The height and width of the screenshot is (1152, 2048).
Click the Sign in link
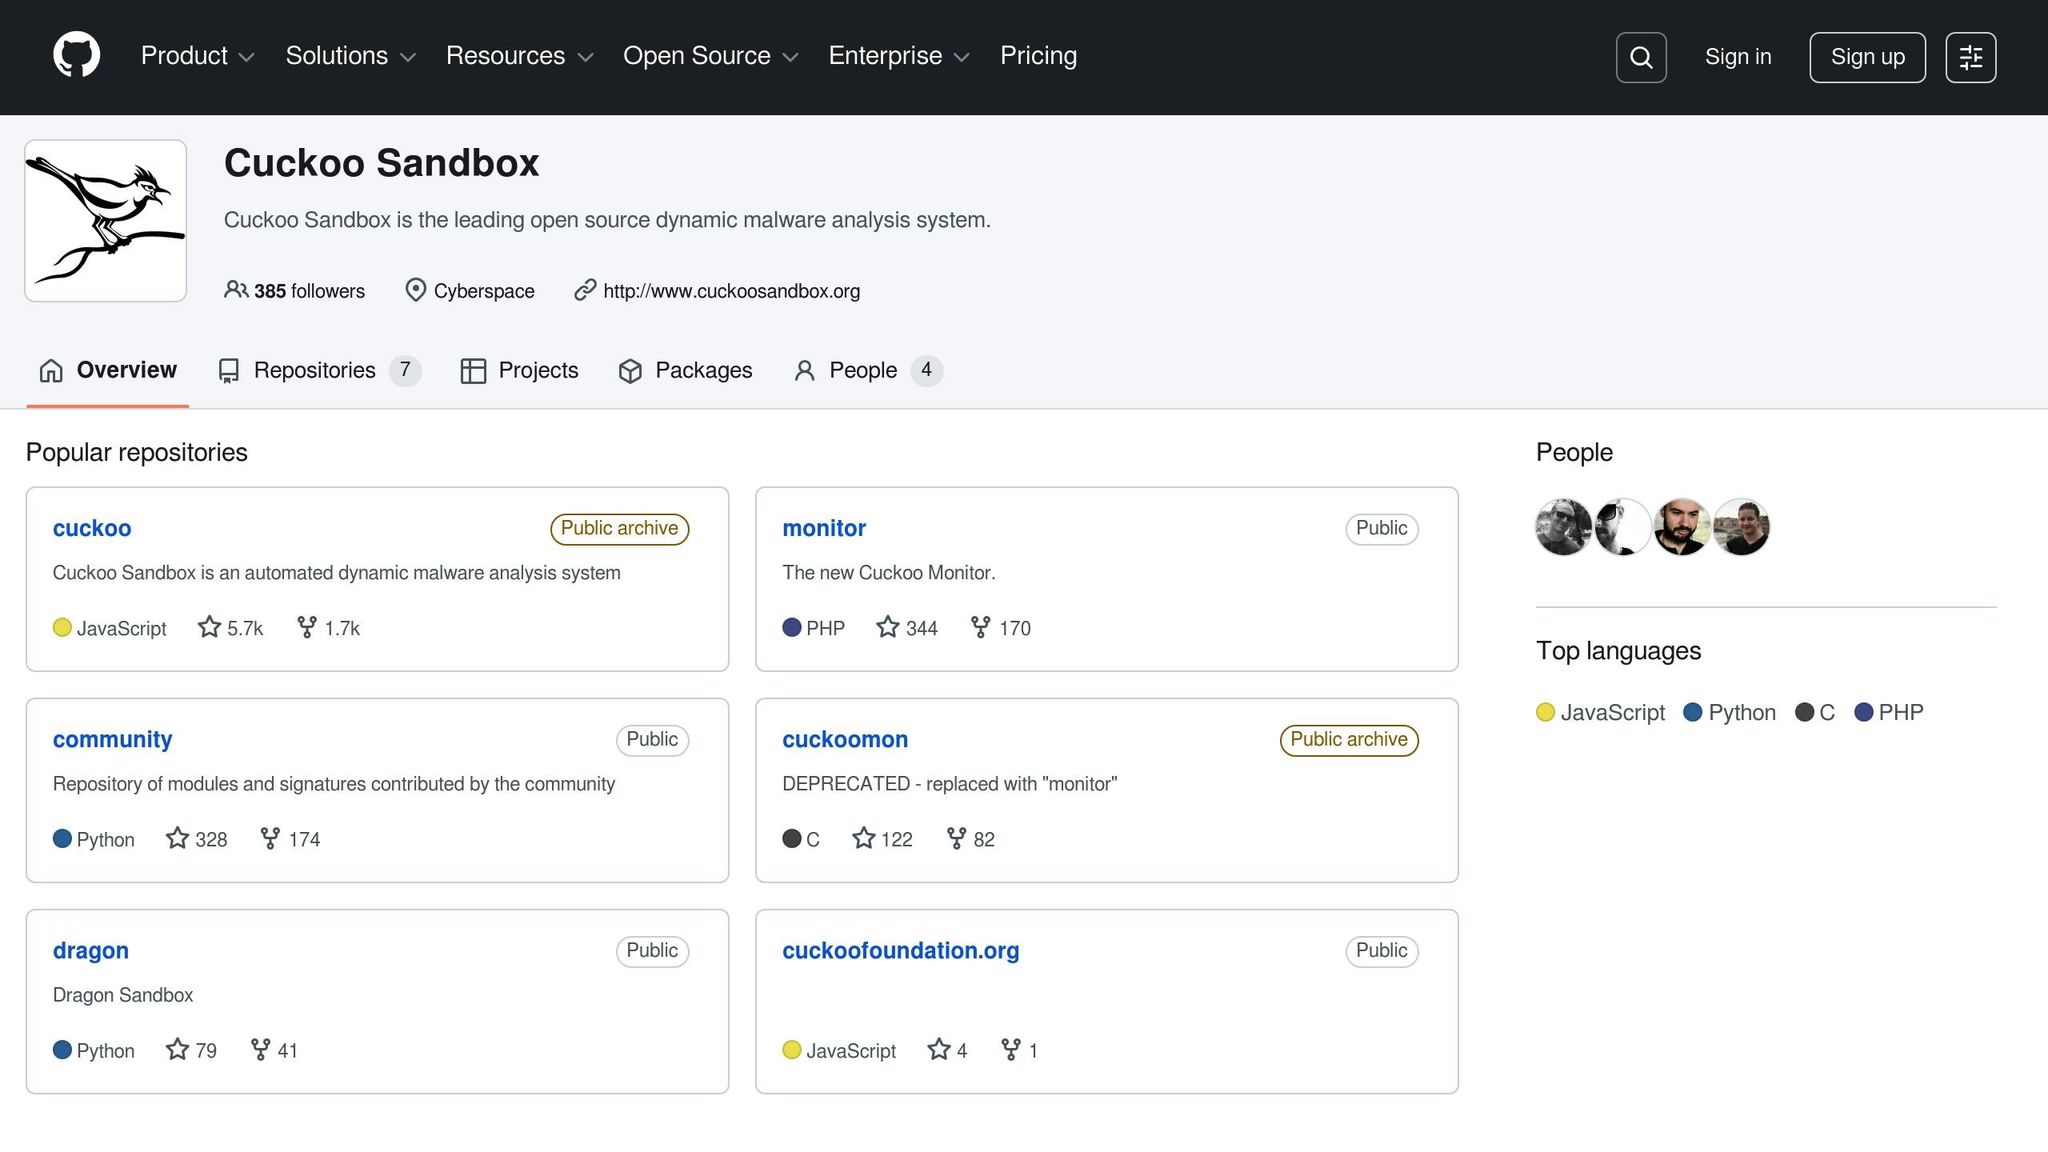tap(1738, 57)
